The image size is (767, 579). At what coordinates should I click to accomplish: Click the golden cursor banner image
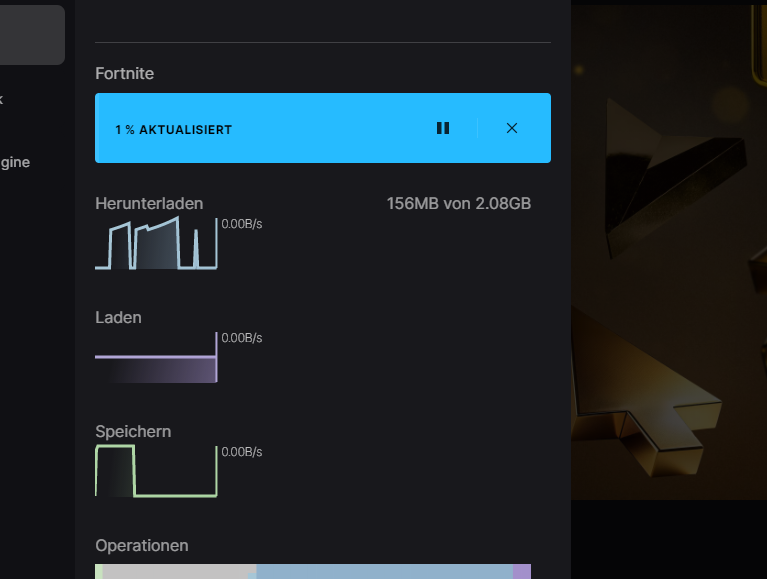(x=669, y=252)
